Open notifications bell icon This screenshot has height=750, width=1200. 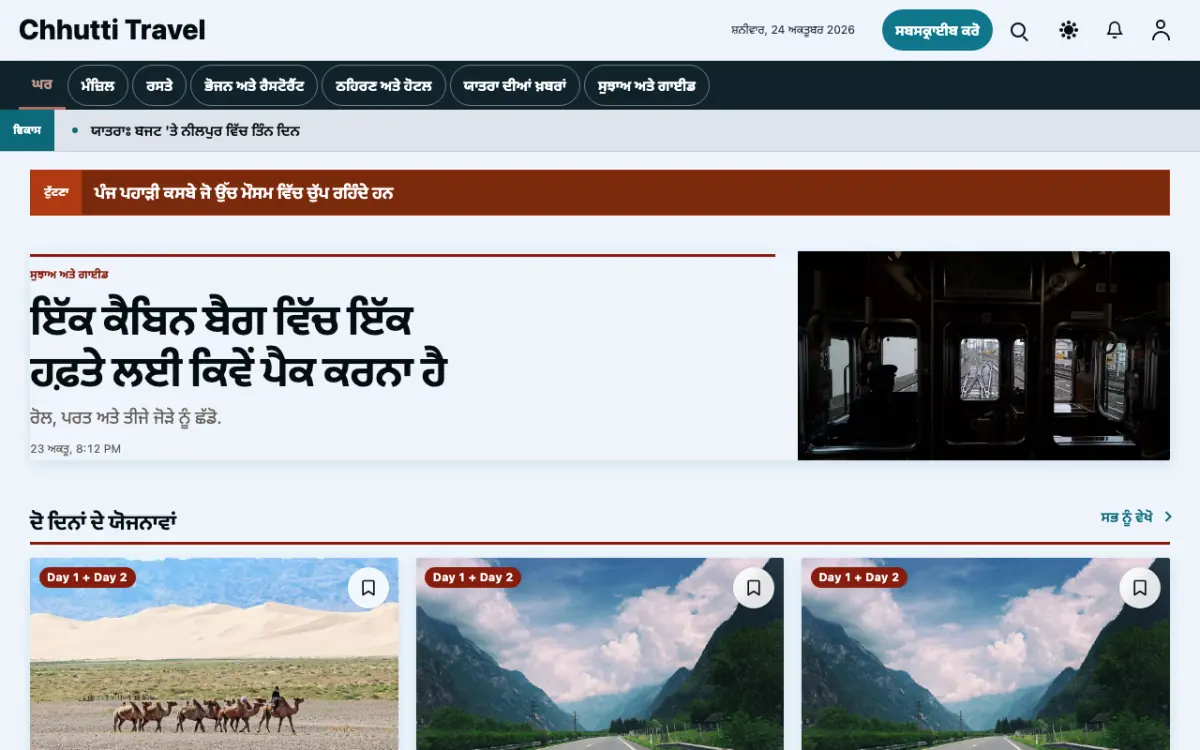click(x=1114, y=31)
